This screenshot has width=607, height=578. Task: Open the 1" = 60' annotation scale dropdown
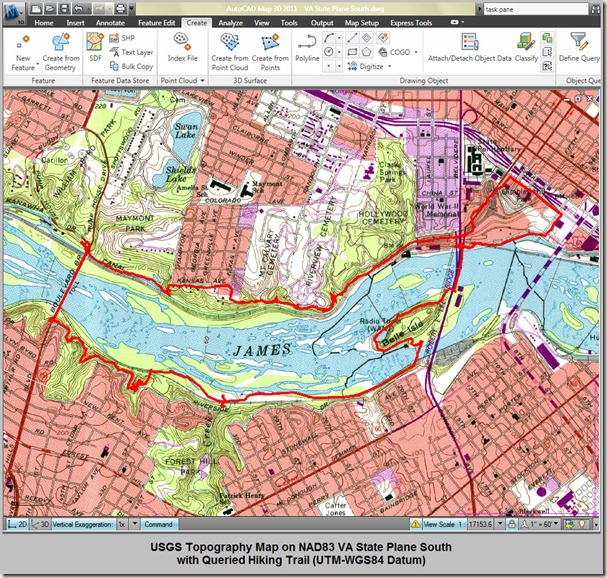coord(540,525)
